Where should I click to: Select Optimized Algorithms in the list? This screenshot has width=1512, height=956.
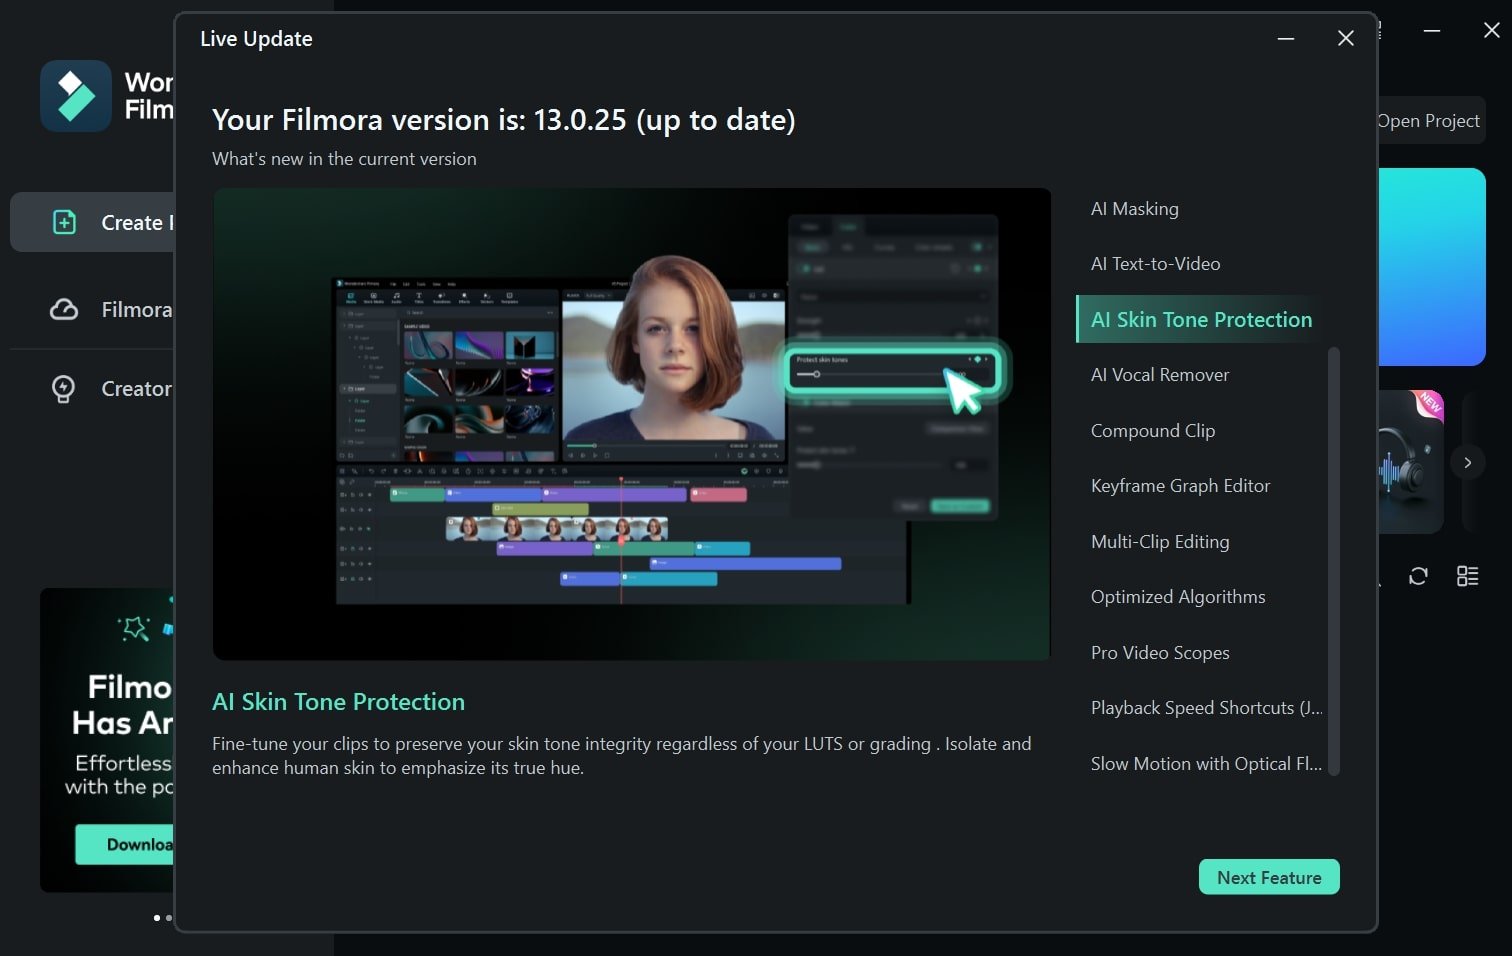pyautogui.click(x=1177, y=597)
